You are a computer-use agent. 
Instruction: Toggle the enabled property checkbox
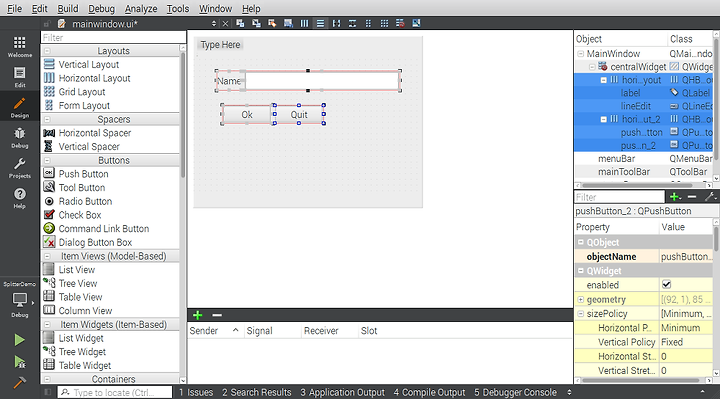pyautogui.click(x=666, y=285)
